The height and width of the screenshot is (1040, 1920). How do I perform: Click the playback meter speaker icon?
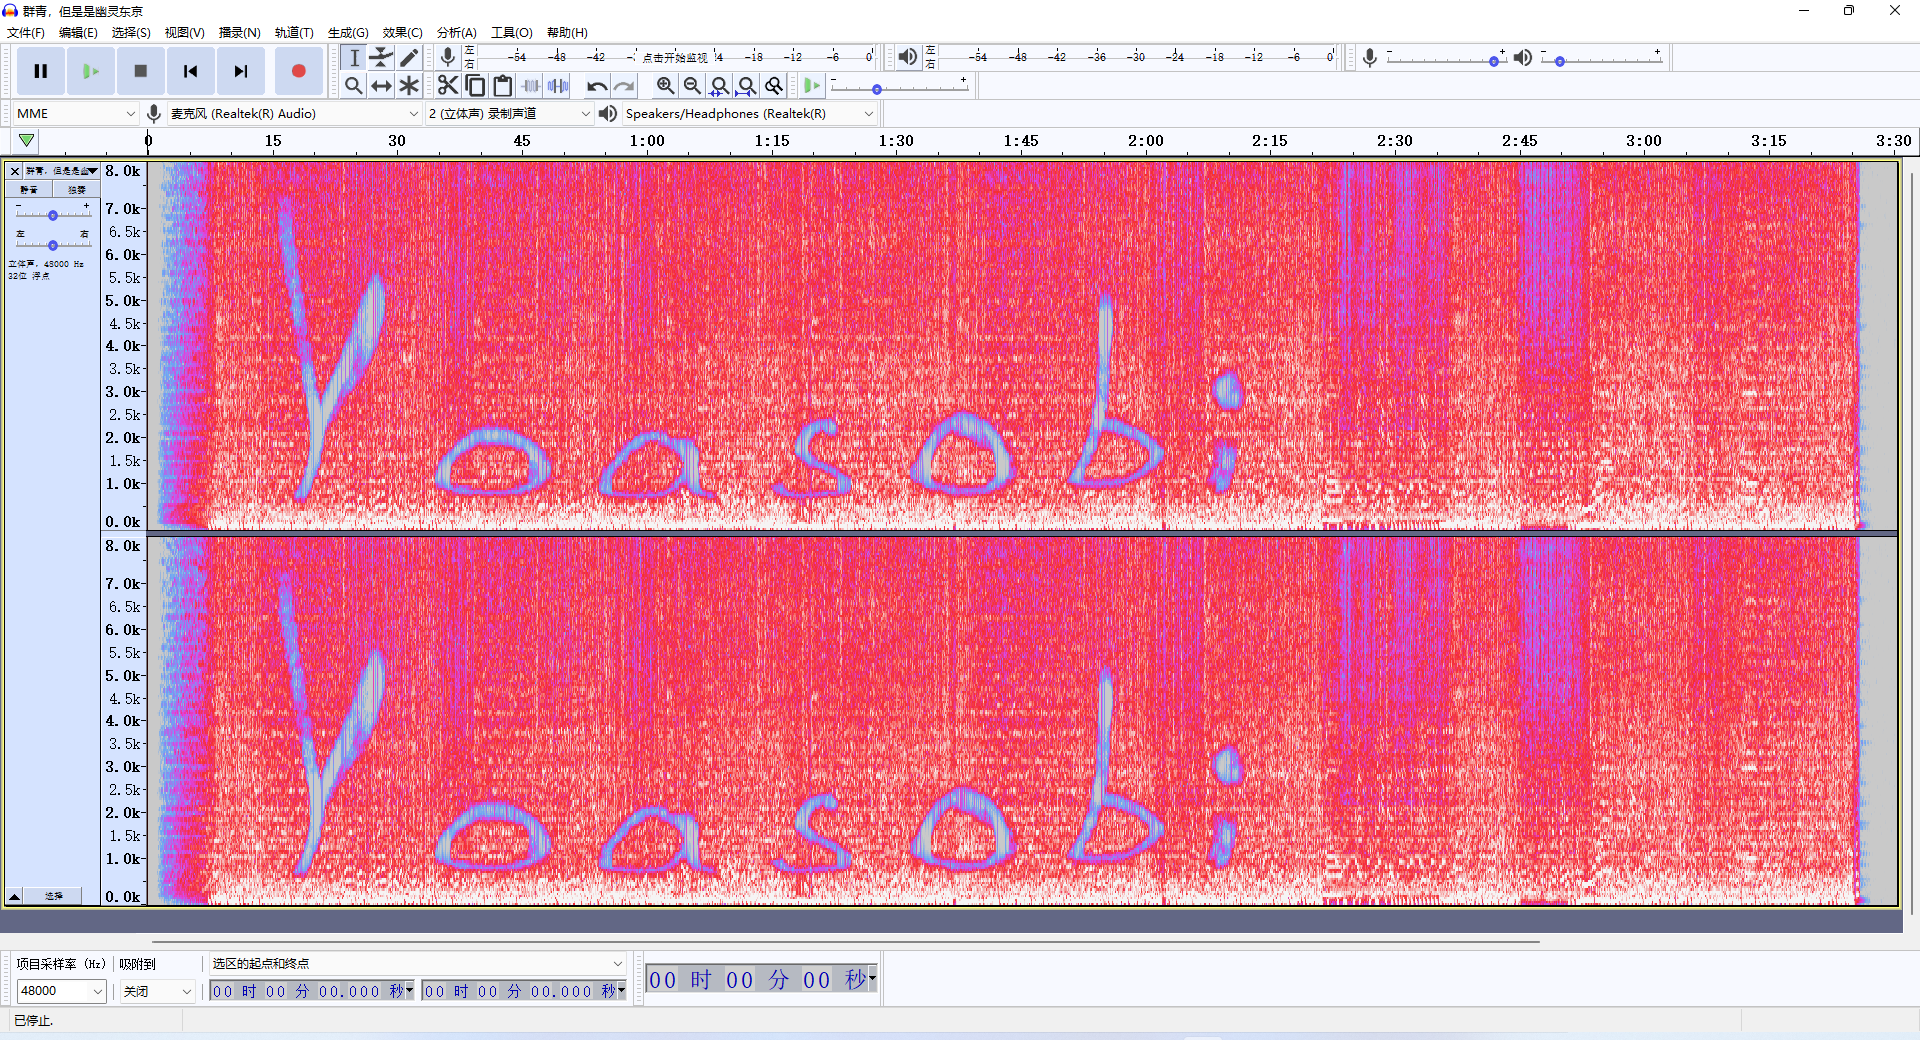[x=907, y=57]
